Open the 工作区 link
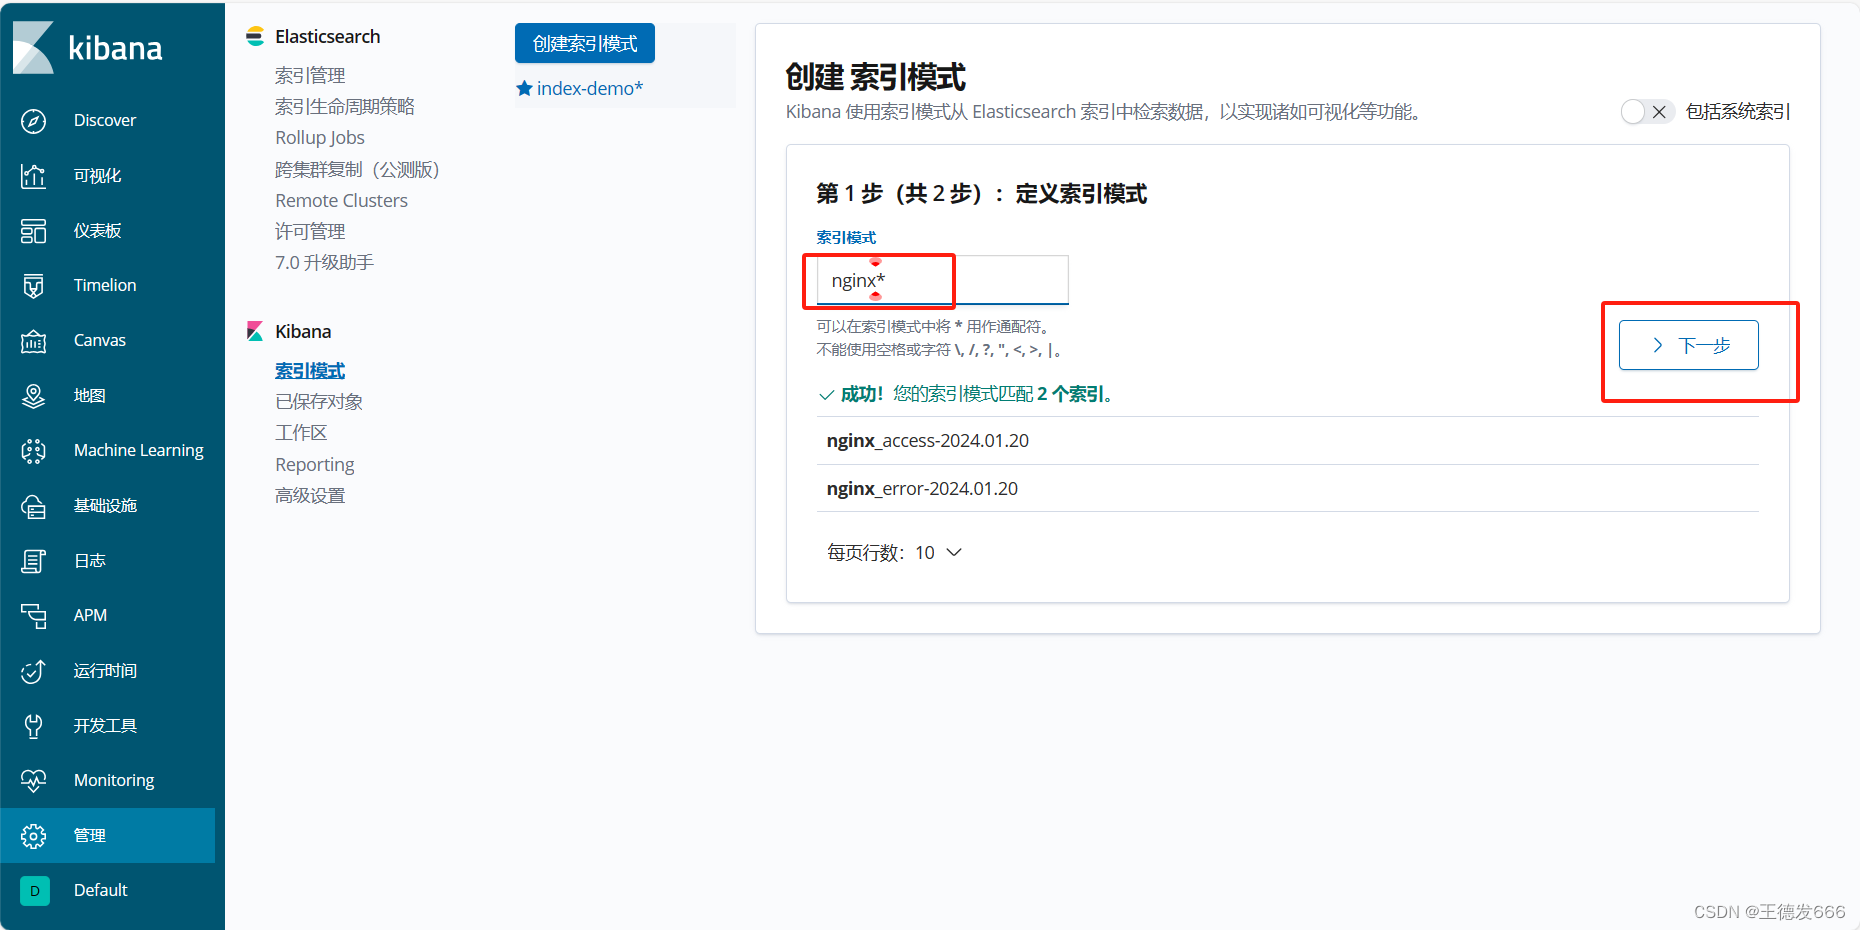Viewport: 1860px width, 930px height. tap(301, 432)
